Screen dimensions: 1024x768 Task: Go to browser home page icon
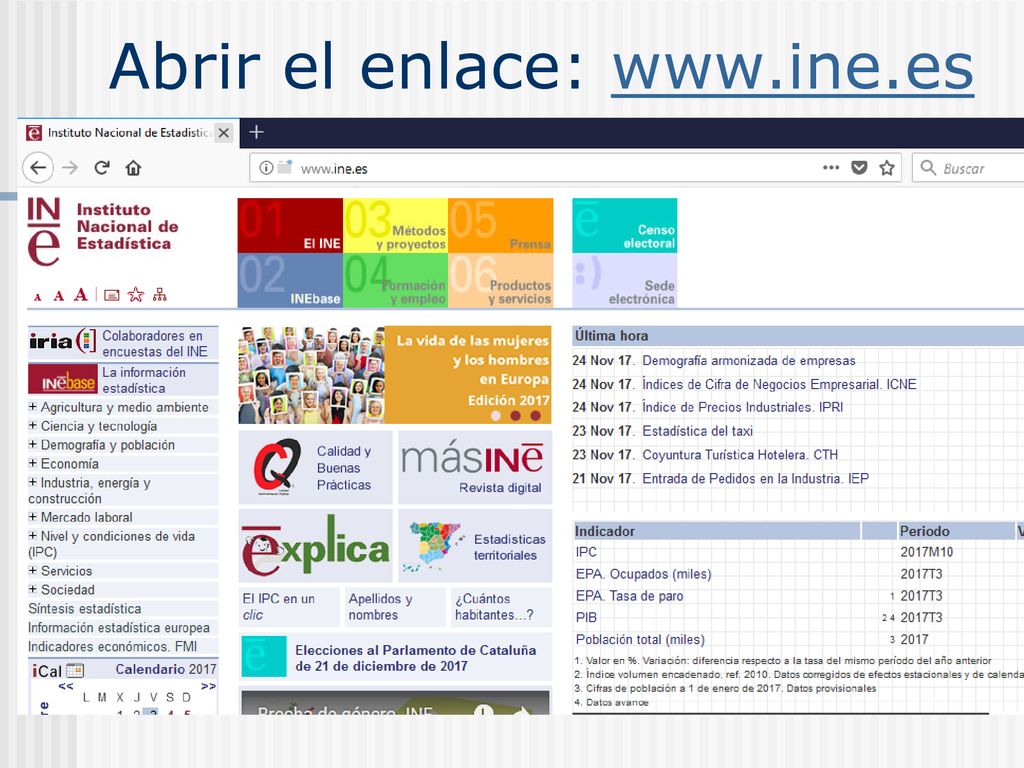[133, 168]
